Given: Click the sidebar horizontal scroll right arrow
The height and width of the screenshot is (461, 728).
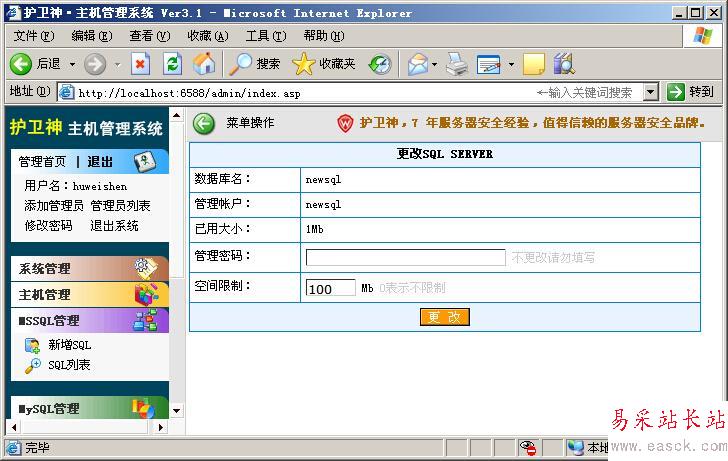Looking at the screenshot, I should pyautogui.click(x=161, y=427).
